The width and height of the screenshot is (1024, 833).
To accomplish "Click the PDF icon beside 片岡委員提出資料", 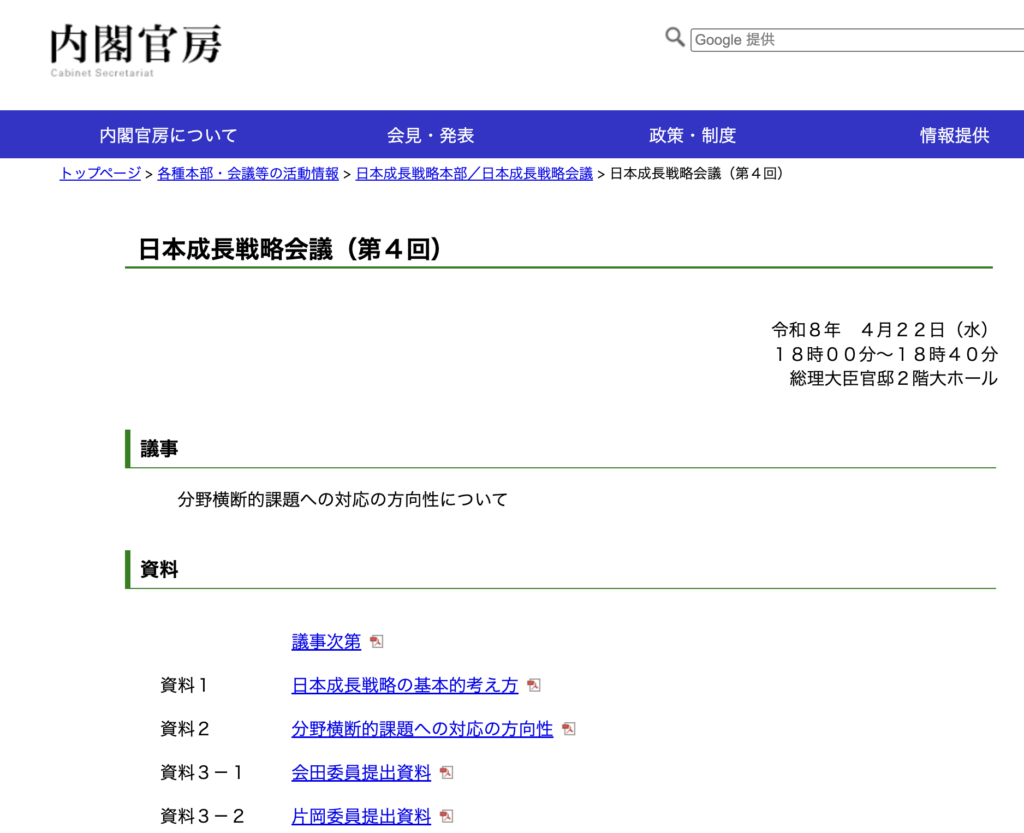I will pos(447,816).
